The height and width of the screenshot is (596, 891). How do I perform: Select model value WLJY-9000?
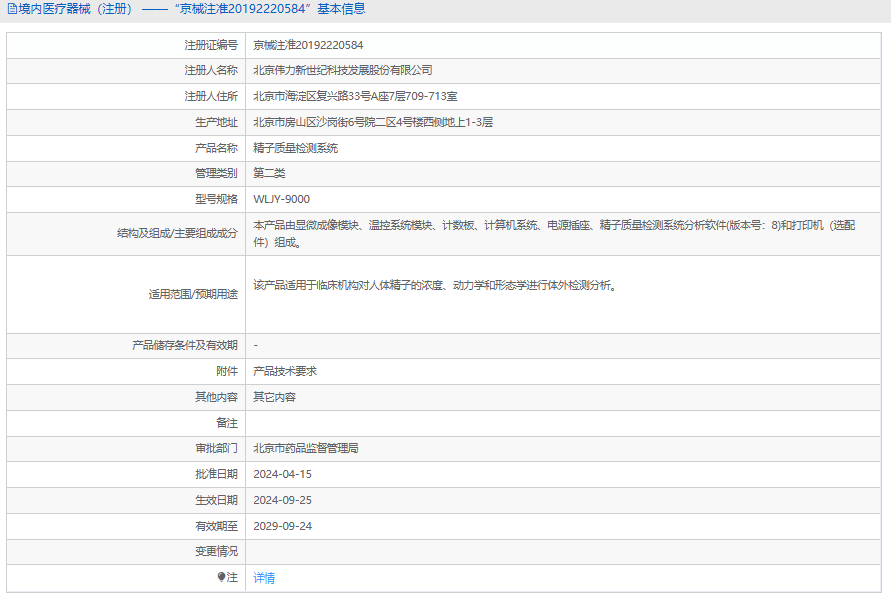[282, 199]
